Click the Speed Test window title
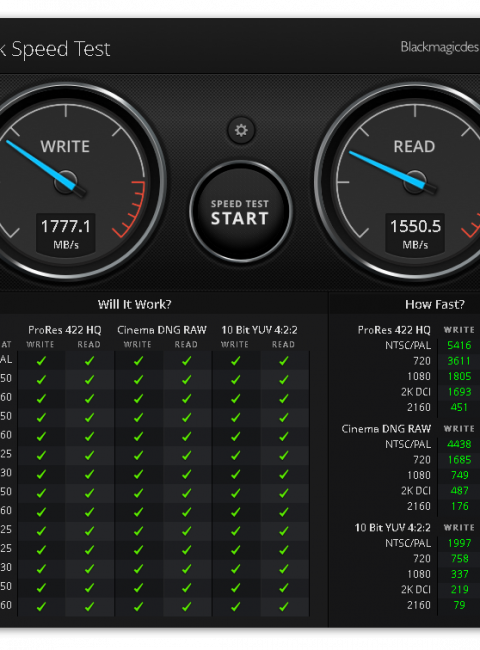The image size is (480, 650). coord(55,49)
